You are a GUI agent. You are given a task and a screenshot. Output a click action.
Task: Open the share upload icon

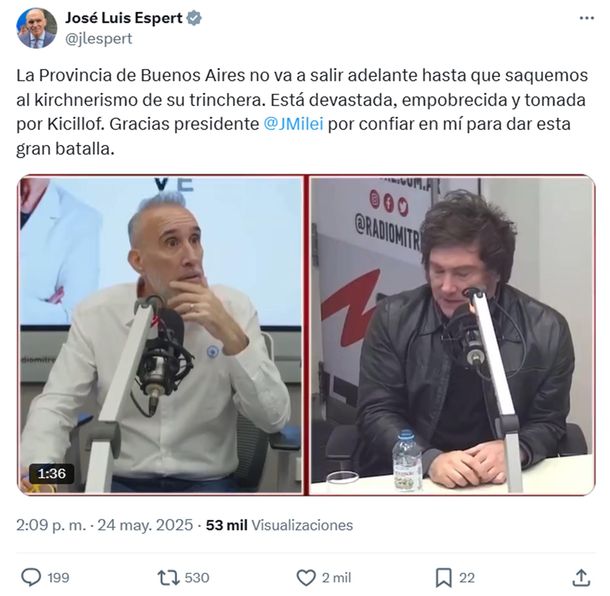581,578
